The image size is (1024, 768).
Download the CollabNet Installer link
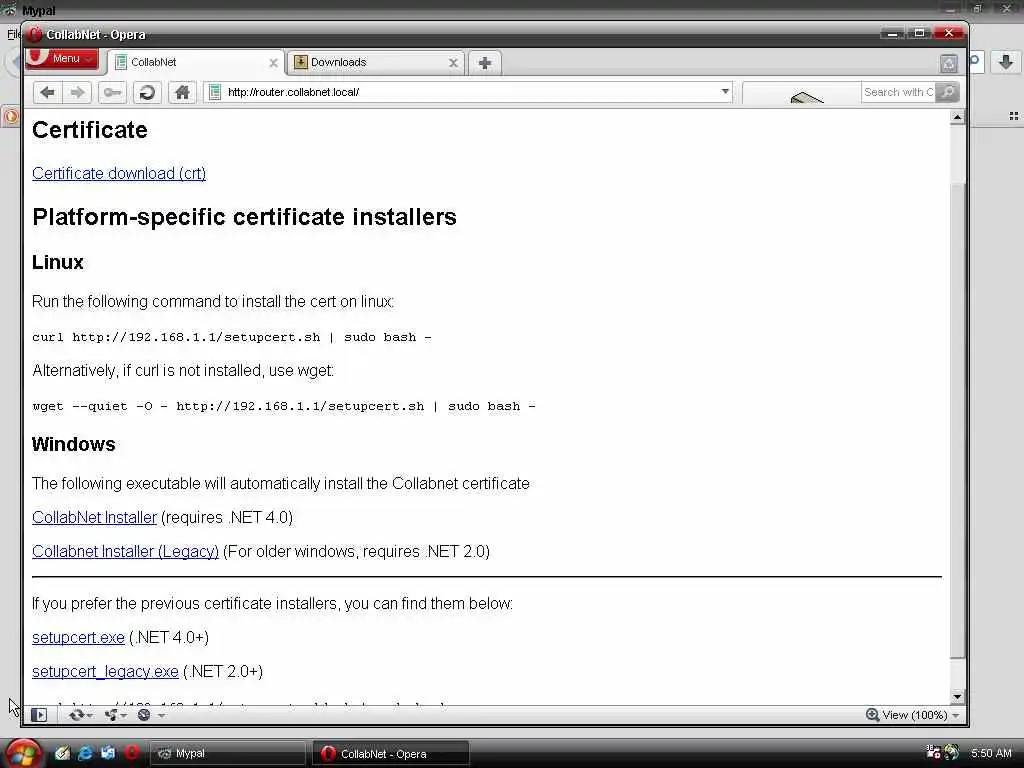[94, 517]
